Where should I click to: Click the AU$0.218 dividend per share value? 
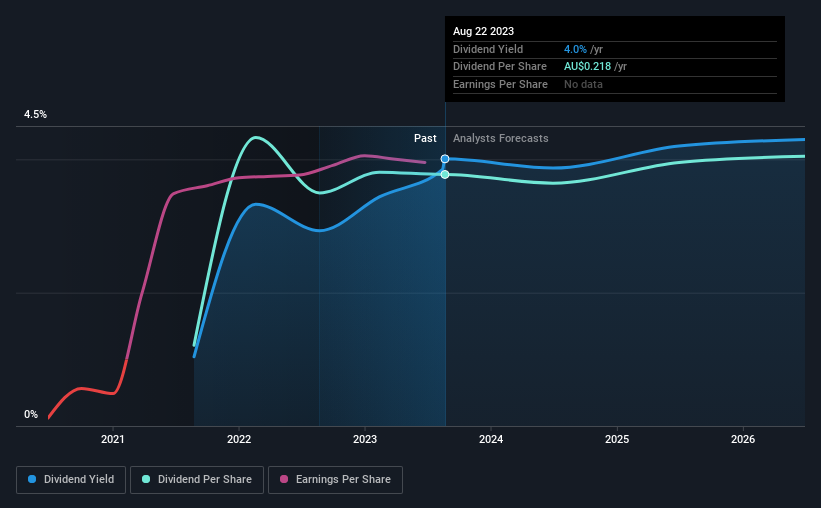tap(587, 67)
